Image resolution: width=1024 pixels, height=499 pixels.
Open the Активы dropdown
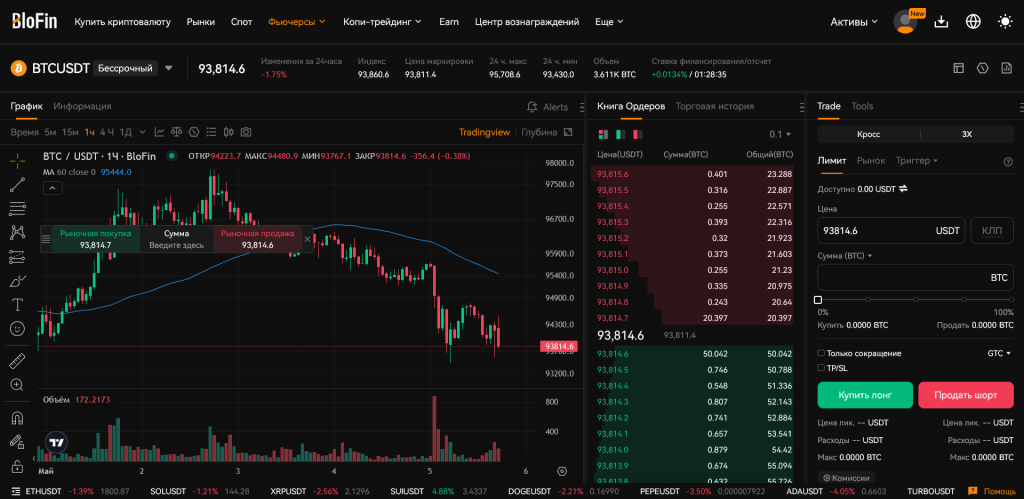854,22
